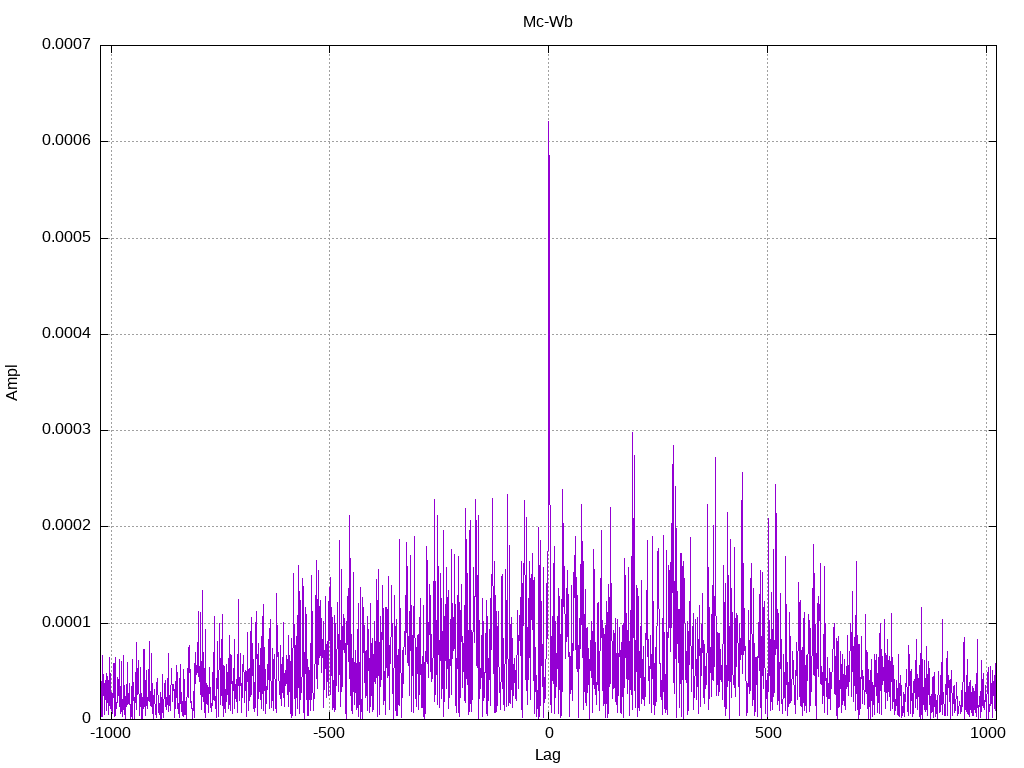Click the tip of the central peak at lag 0
This screenshot has width=1024, height=768.
(x=548, y=122)
